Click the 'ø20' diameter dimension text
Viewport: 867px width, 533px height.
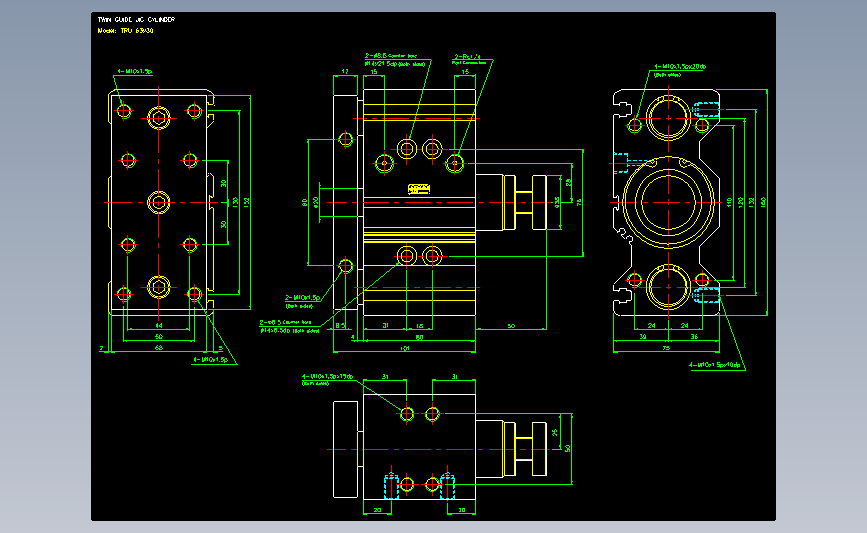[316, 202]
